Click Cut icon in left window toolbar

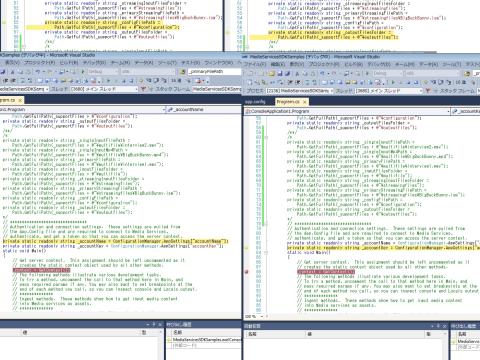point(12,72)
